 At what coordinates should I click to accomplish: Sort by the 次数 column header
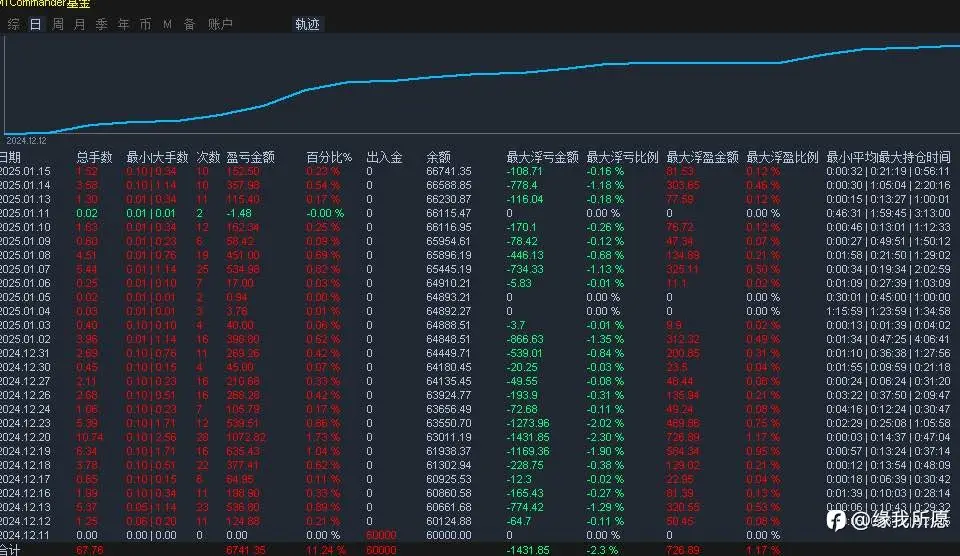point(208,157)
